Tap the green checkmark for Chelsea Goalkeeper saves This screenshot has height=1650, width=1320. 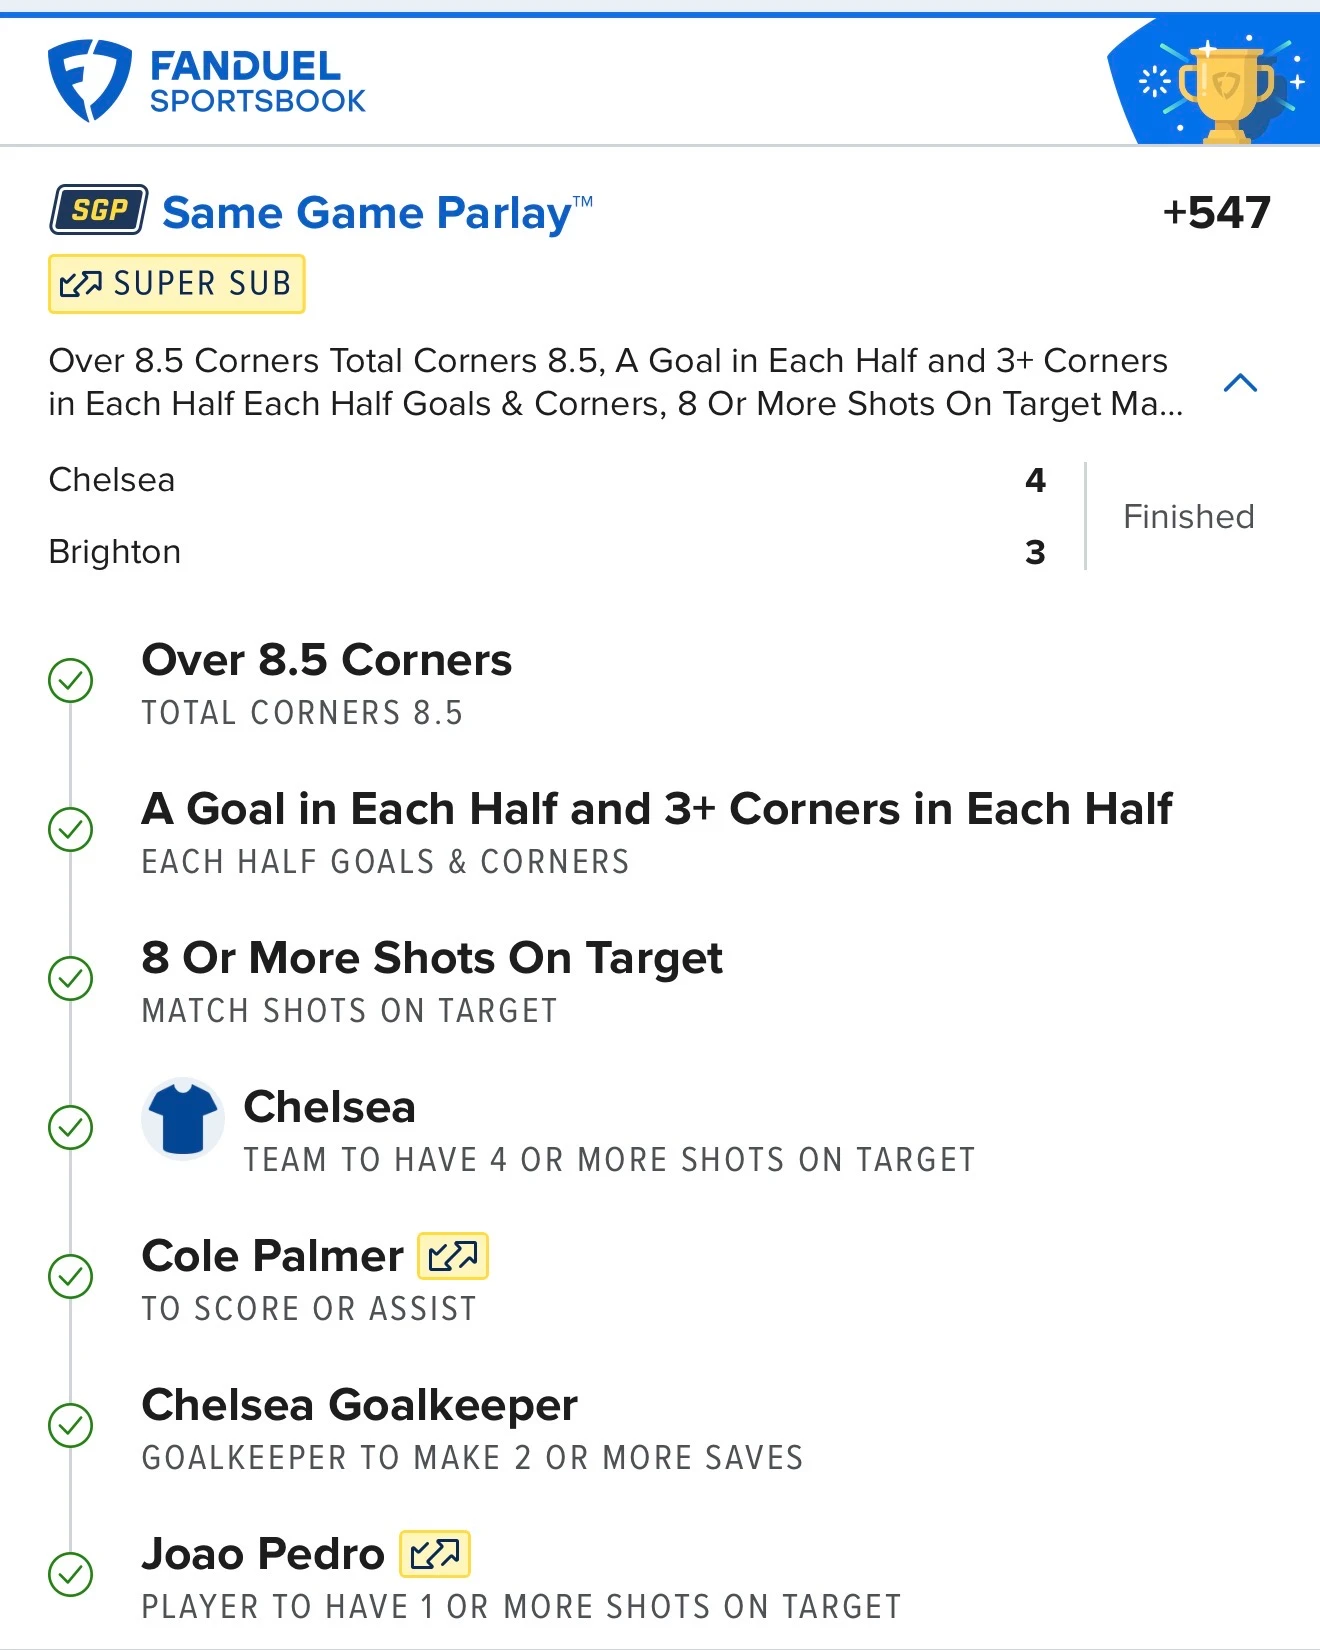pos(71,1425)
